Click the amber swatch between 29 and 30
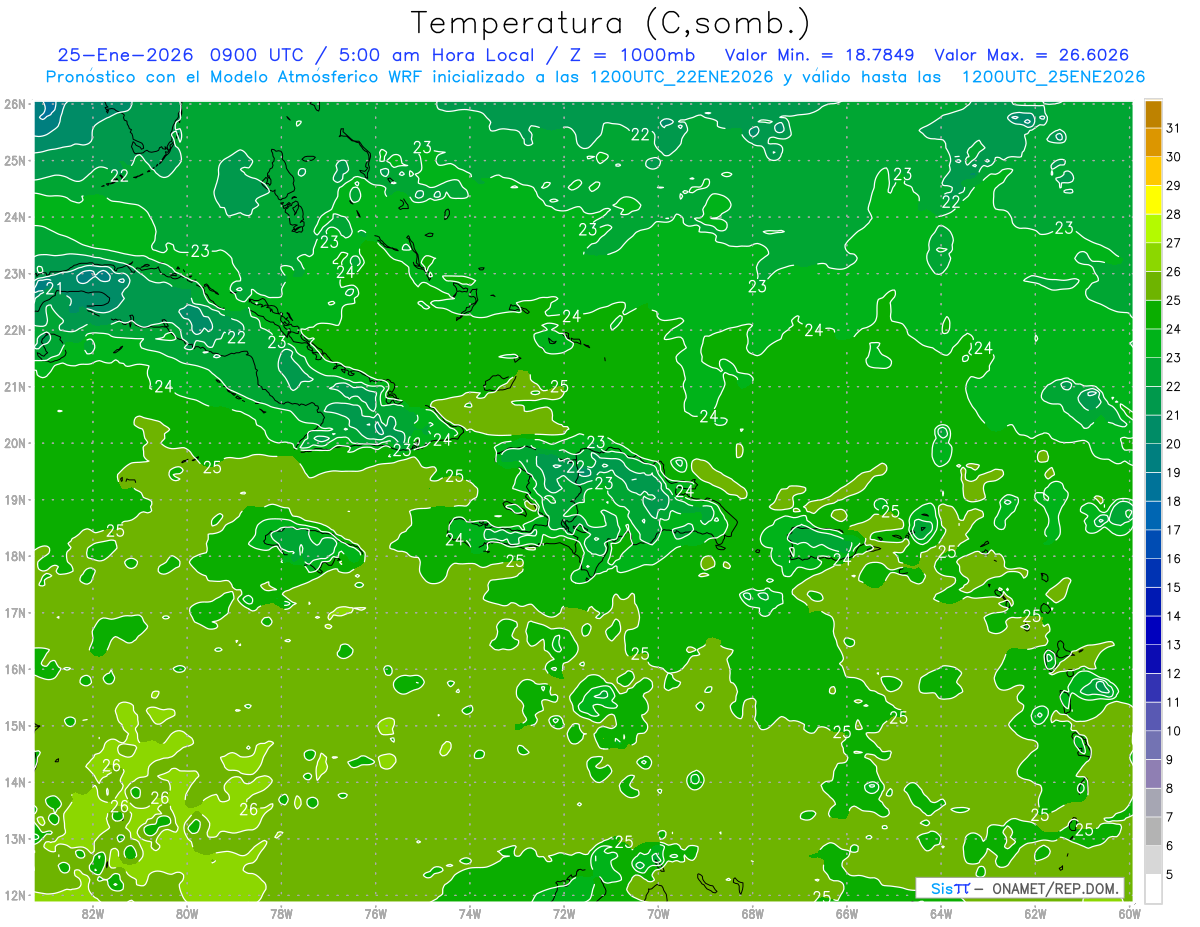 tap(1153, 172)
